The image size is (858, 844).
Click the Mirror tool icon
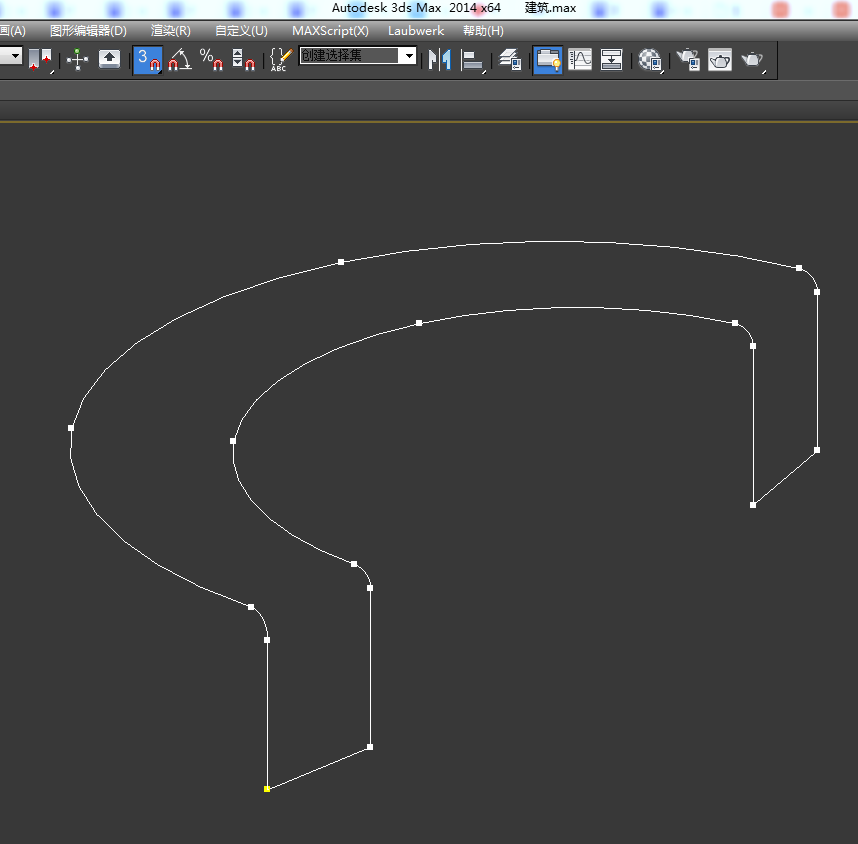click(x=439, y=60)
